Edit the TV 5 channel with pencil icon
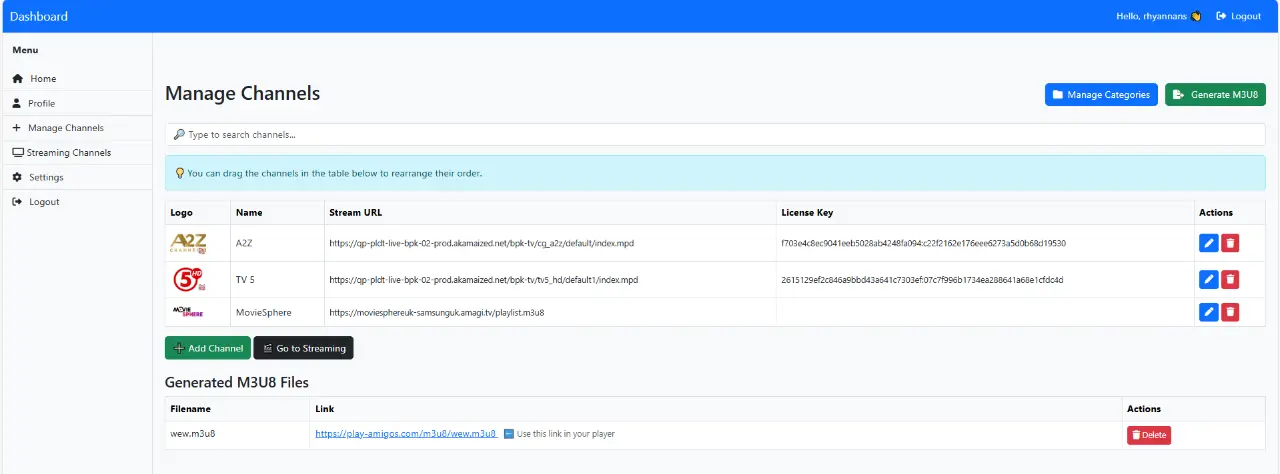1280x474 pixels. (x=1208, y=280)
